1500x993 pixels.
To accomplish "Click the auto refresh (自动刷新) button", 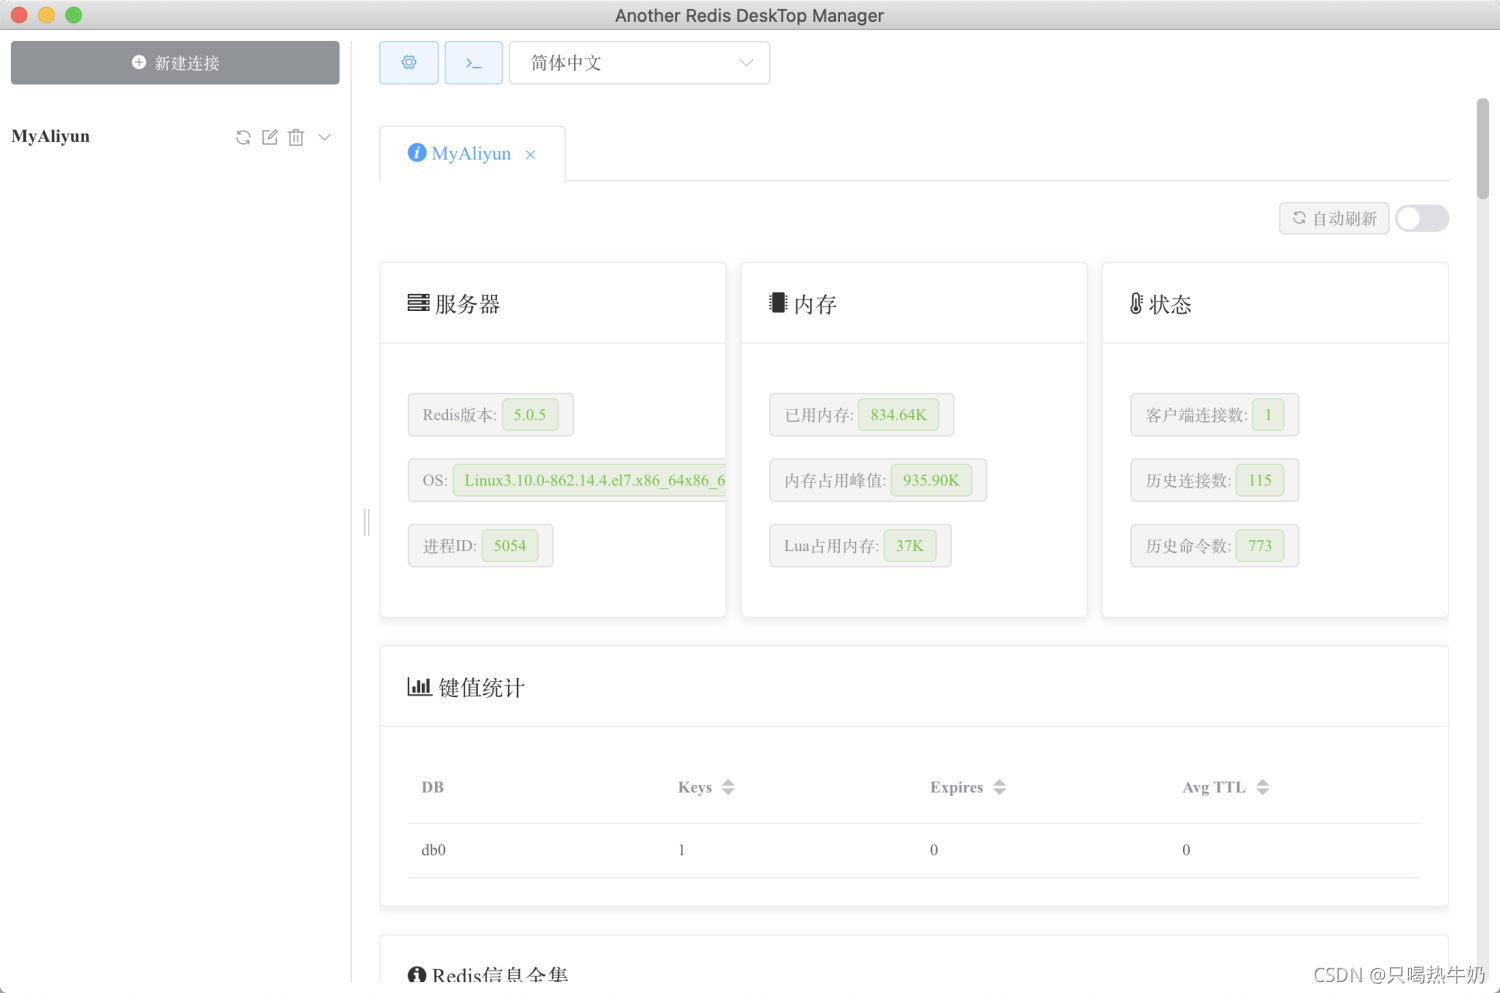I will click(1334, 218).
